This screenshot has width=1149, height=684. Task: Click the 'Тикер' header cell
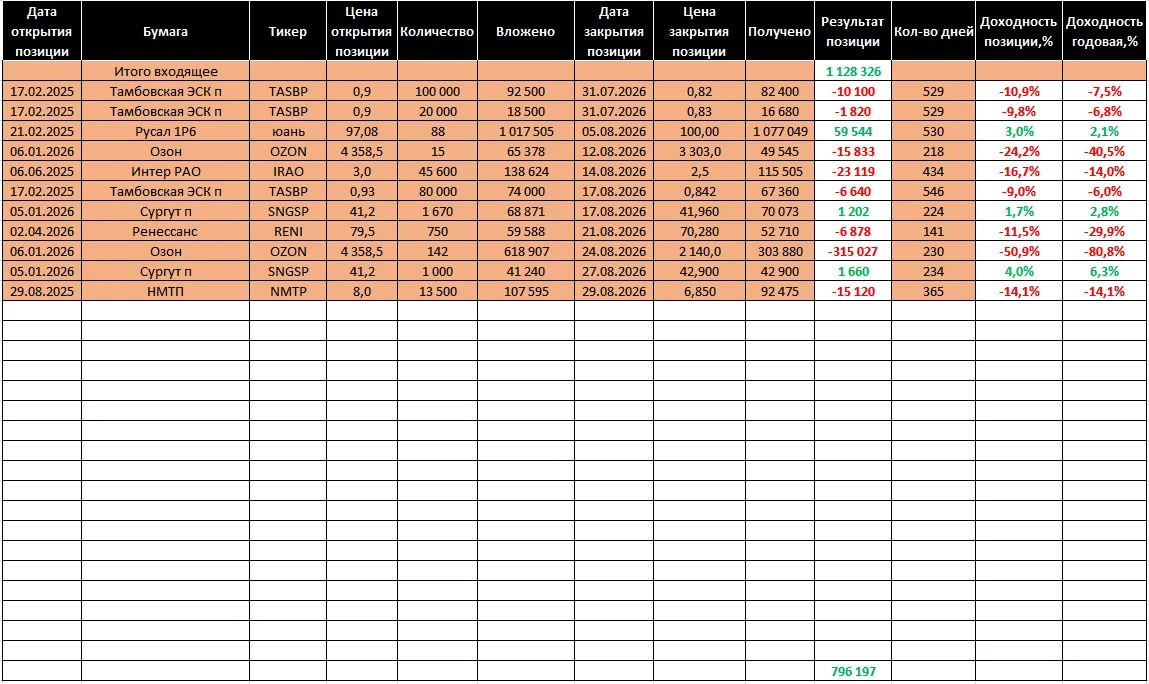click(x=288, y=32)
